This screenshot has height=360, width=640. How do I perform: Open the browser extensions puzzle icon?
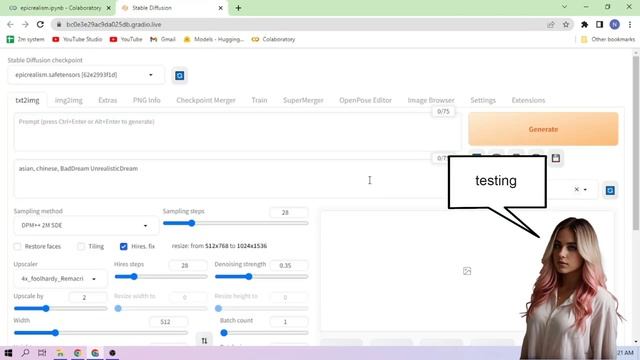pos(584,24)
